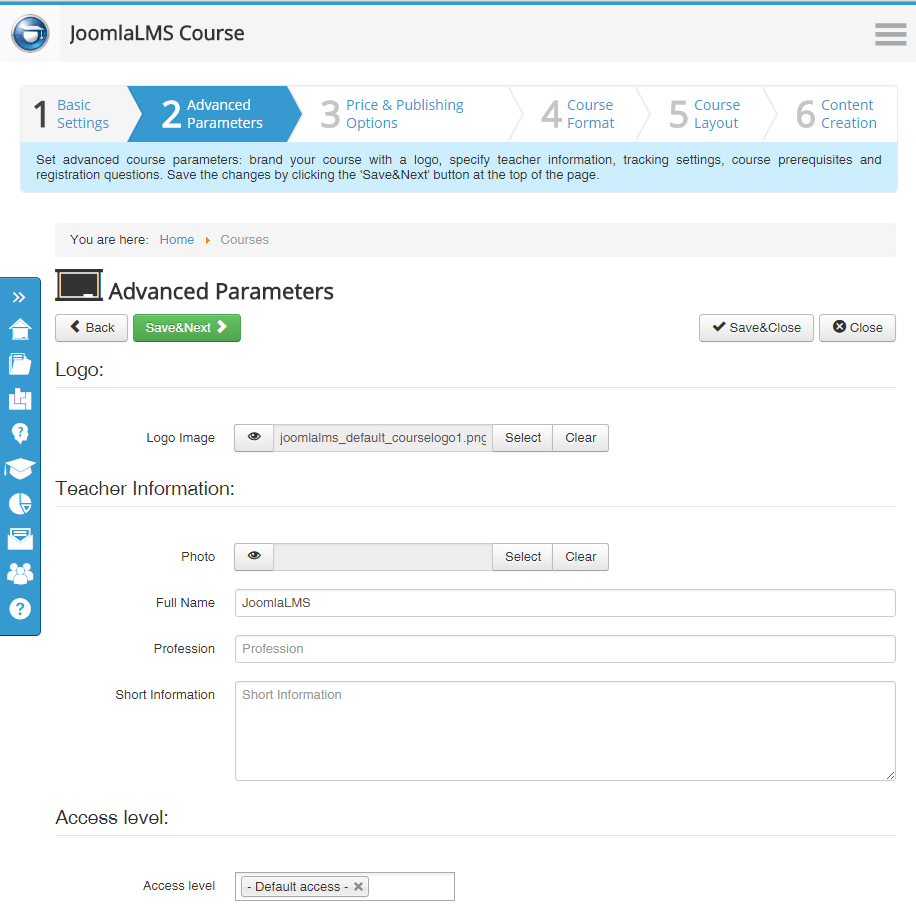Open step 4 Course Format
Image resolution: width=916 pixels, height=915 pixels.
pos(578,114)
